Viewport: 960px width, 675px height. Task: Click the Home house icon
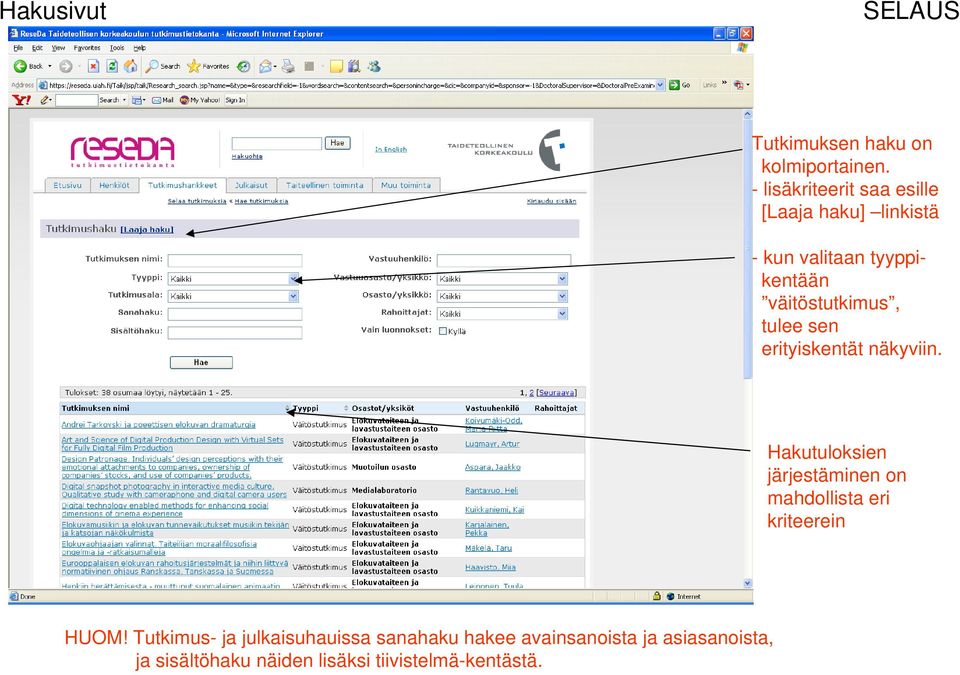130,66
